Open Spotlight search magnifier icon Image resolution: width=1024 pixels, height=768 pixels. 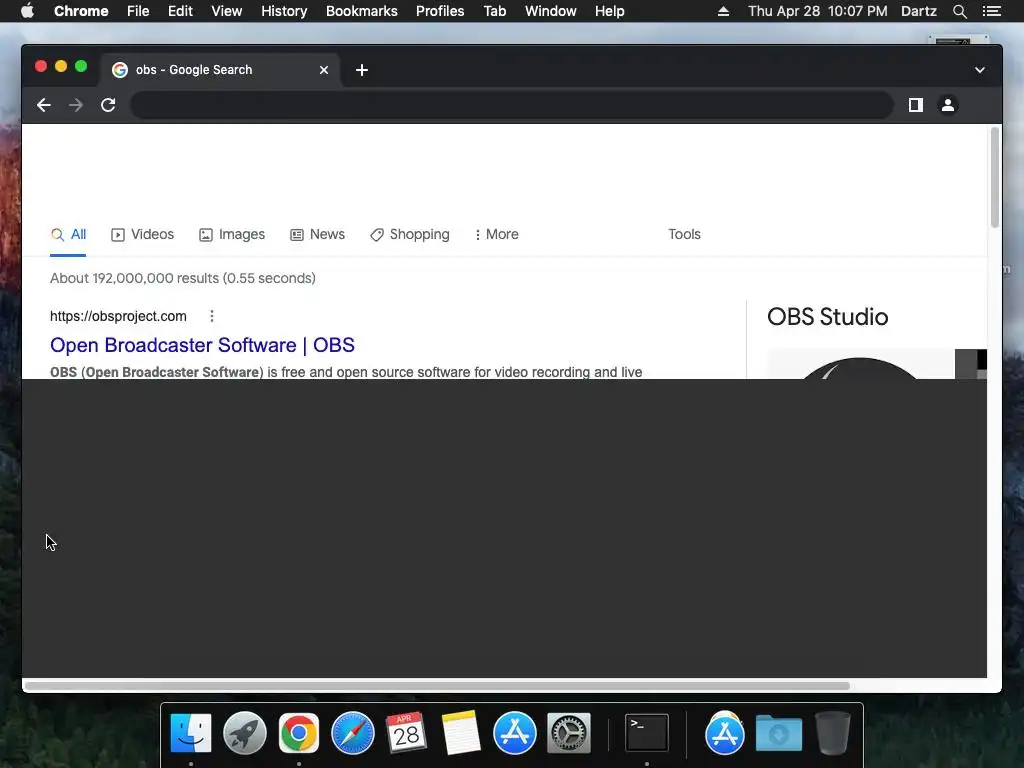(x=959, y=11)
